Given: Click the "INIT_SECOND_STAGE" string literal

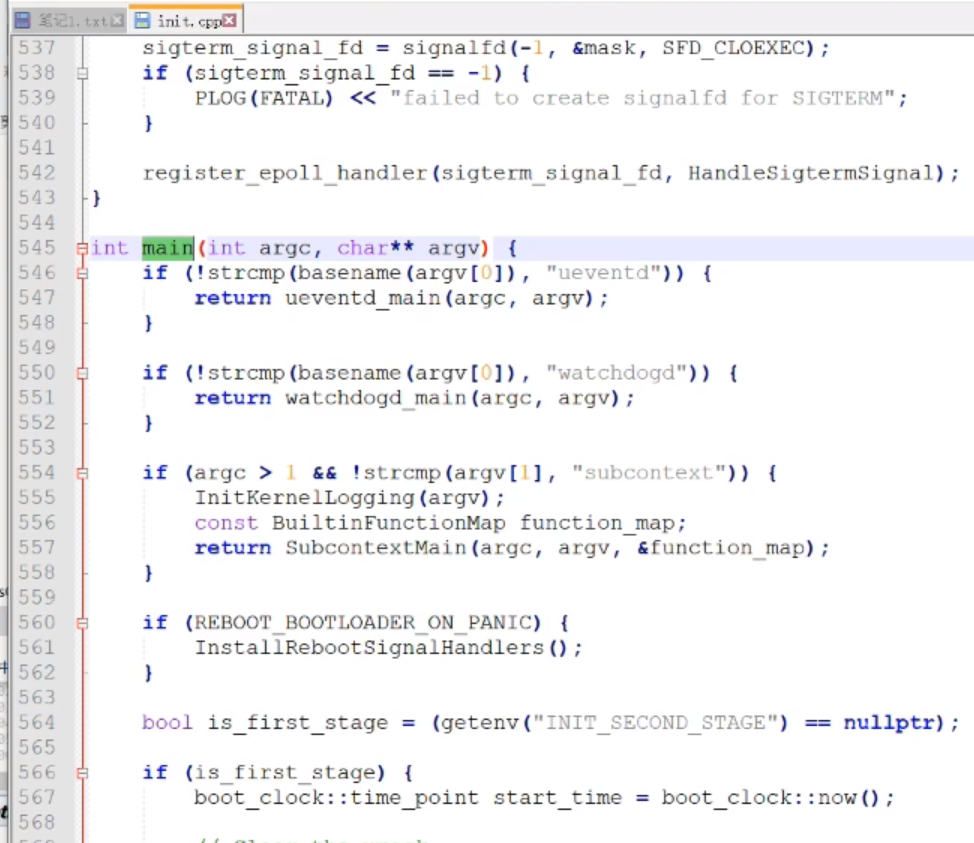Looking at the screenshot, I should click(655, 723).
